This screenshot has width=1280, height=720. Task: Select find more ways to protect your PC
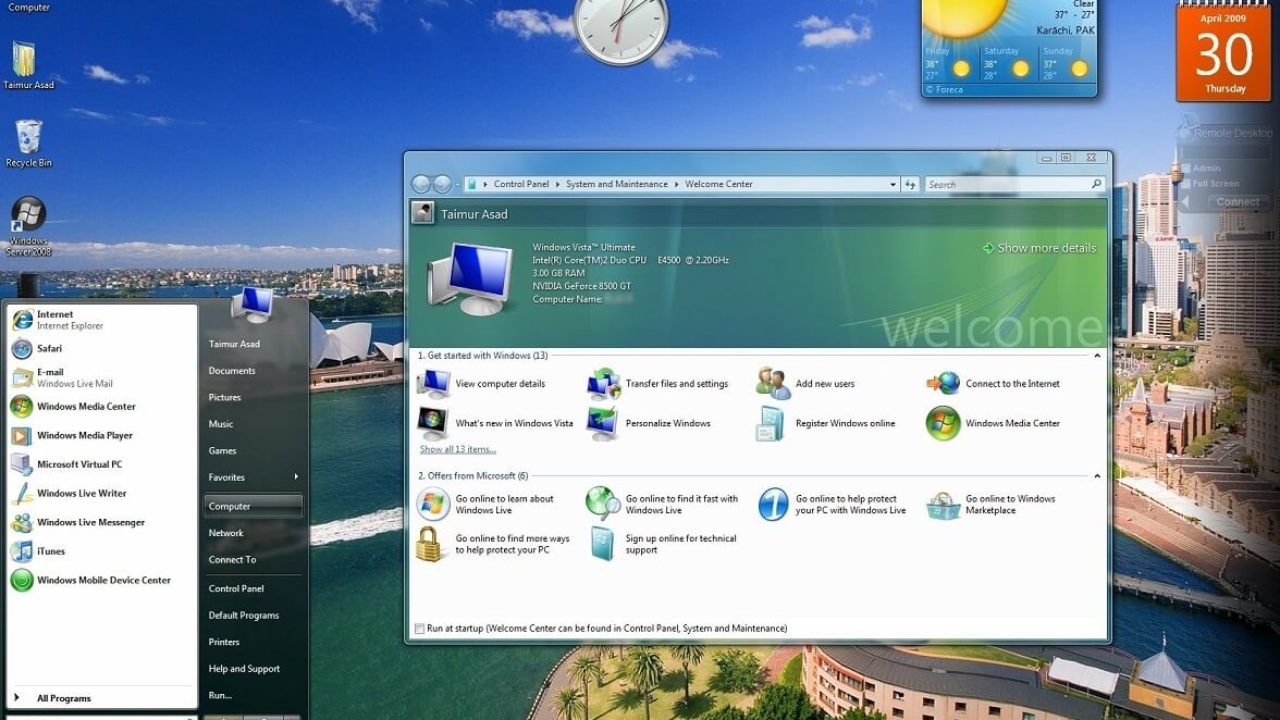[x=494, y=544]
